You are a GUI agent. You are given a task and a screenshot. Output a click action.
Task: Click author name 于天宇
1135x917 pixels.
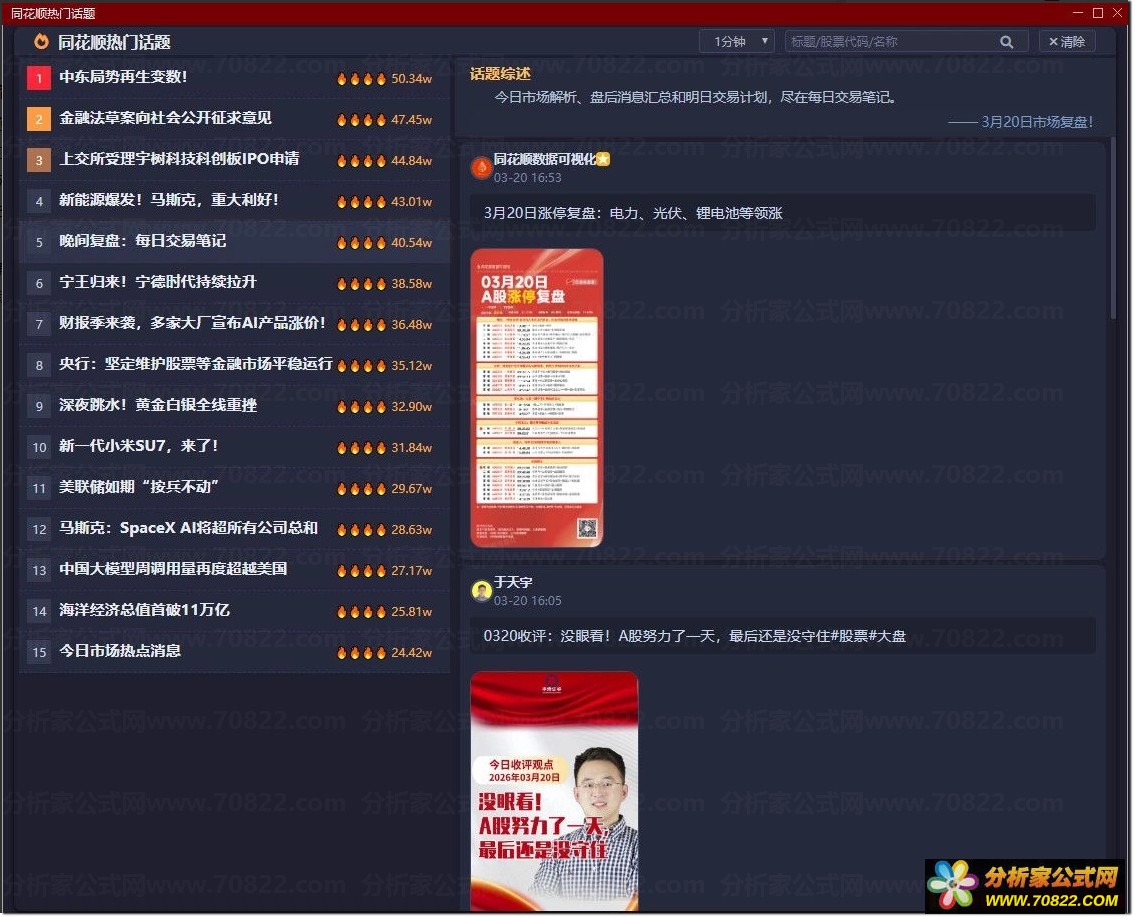513,583
